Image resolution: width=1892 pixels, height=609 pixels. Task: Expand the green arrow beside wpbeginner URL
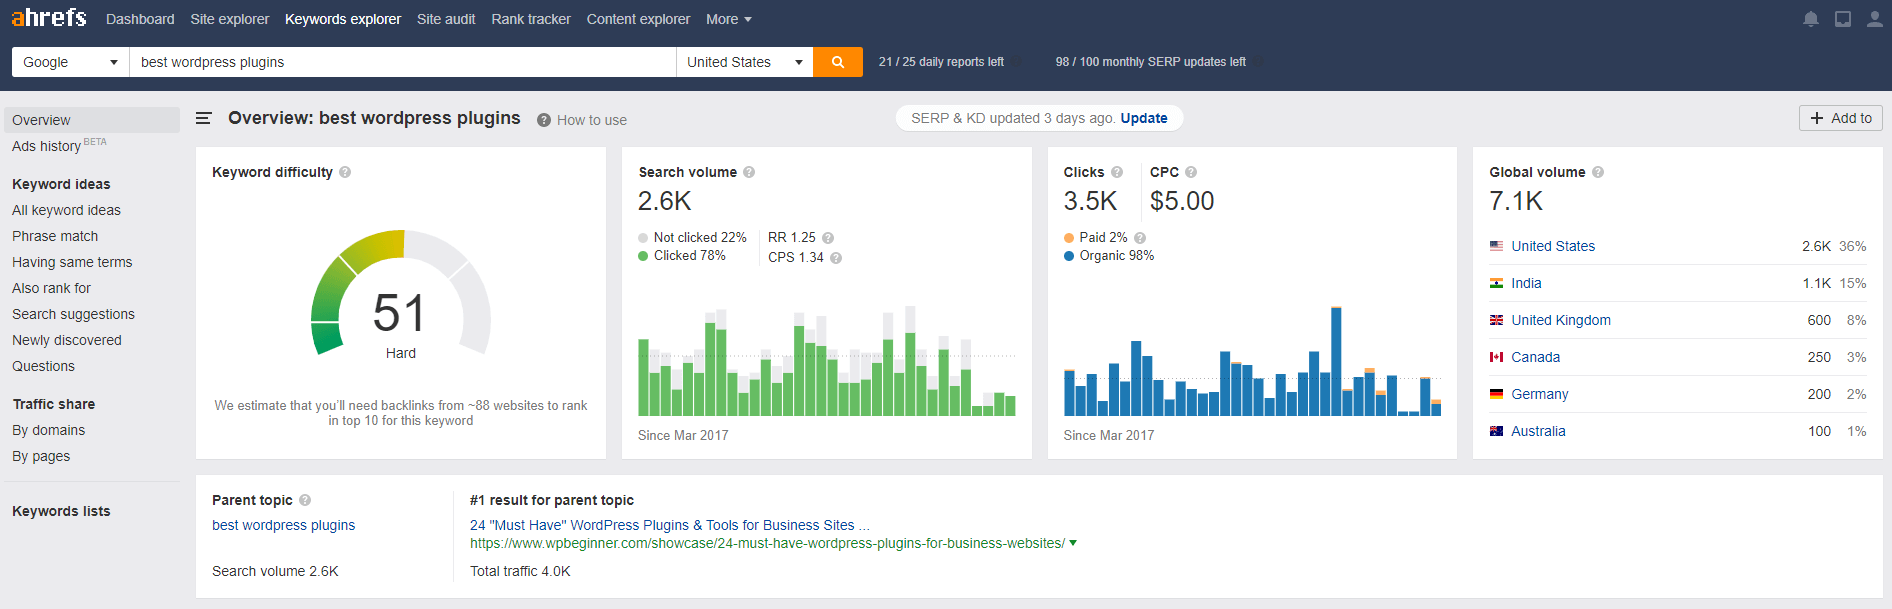pos(1073,543)
